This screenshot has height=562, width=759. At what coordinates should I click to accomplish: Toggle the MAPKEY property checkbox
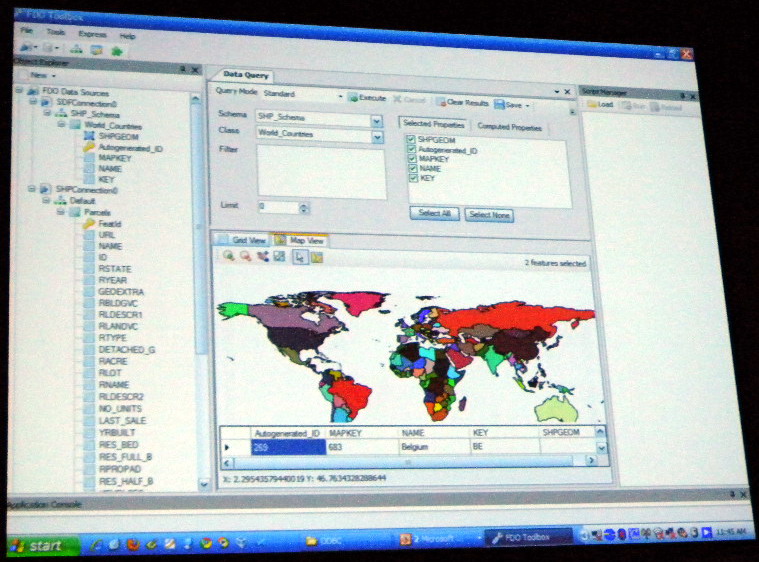click(411, 160)
